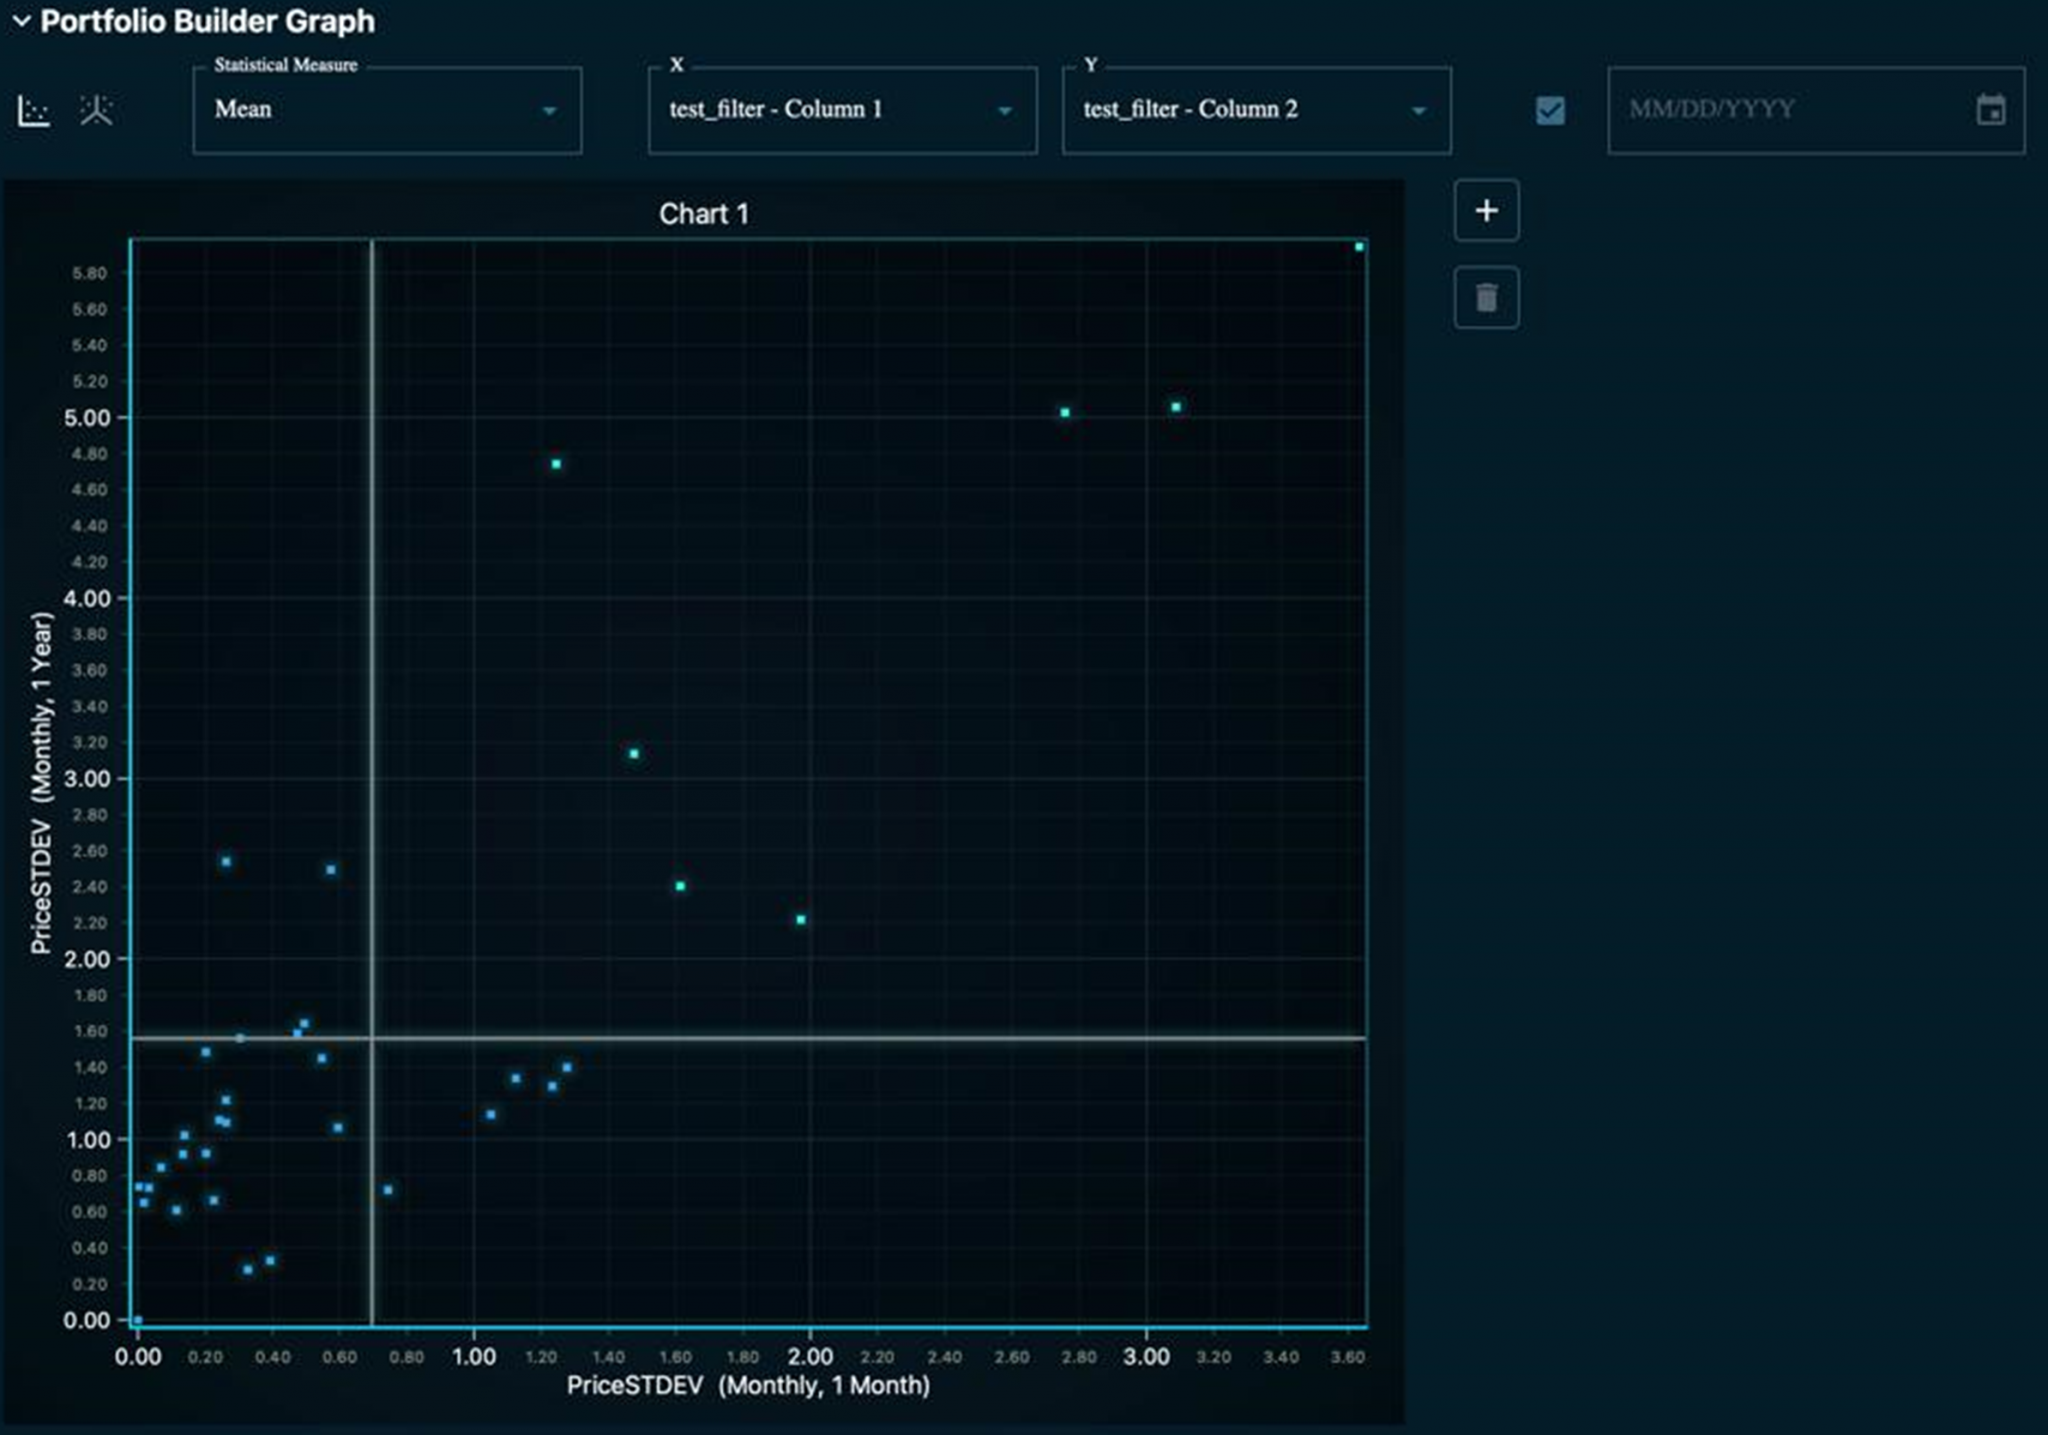Click the Portfolio Builder Graph heading
2048x1435 pixels.
207,21
